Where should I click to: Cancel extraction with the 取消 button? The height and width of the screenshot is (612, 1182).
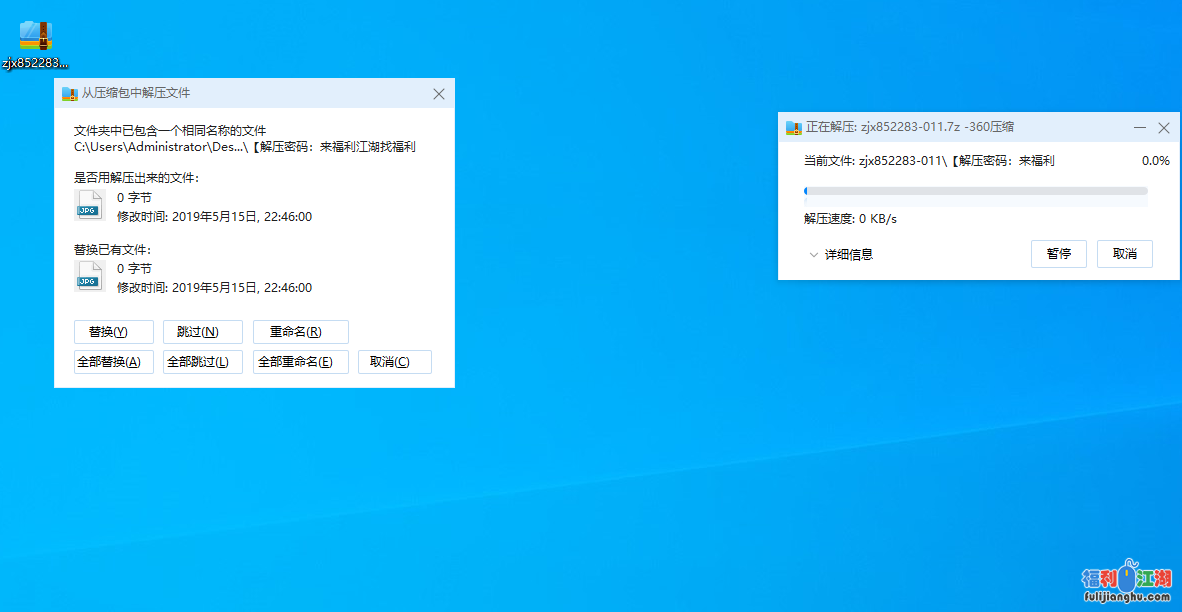[1124, 254]
